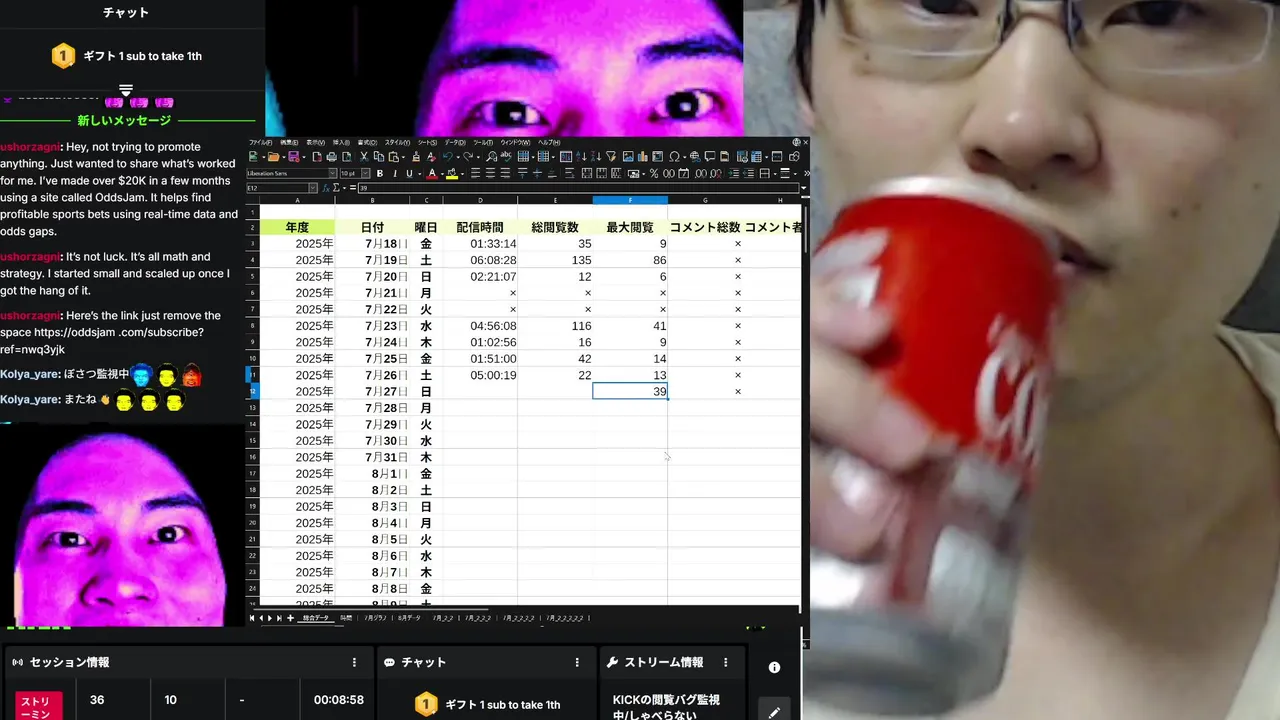This screenshot has width=1280, height=720.
Task: Insert a chart using the chart icon
Action: (643, 157)
